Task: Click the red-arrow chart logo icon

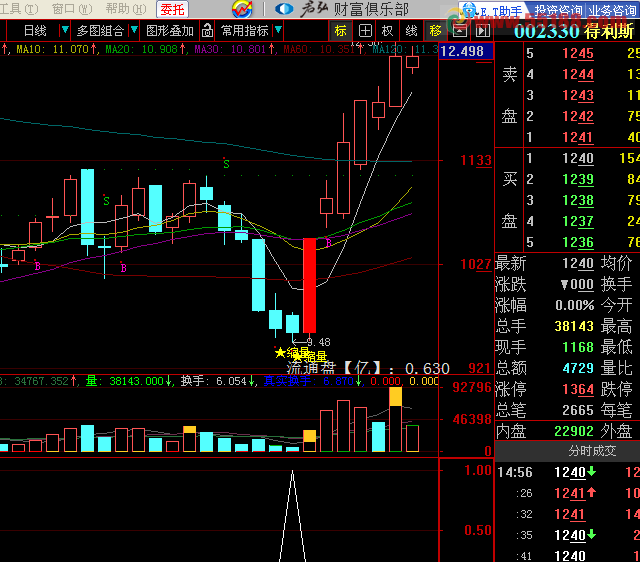Action: point(242,9)
